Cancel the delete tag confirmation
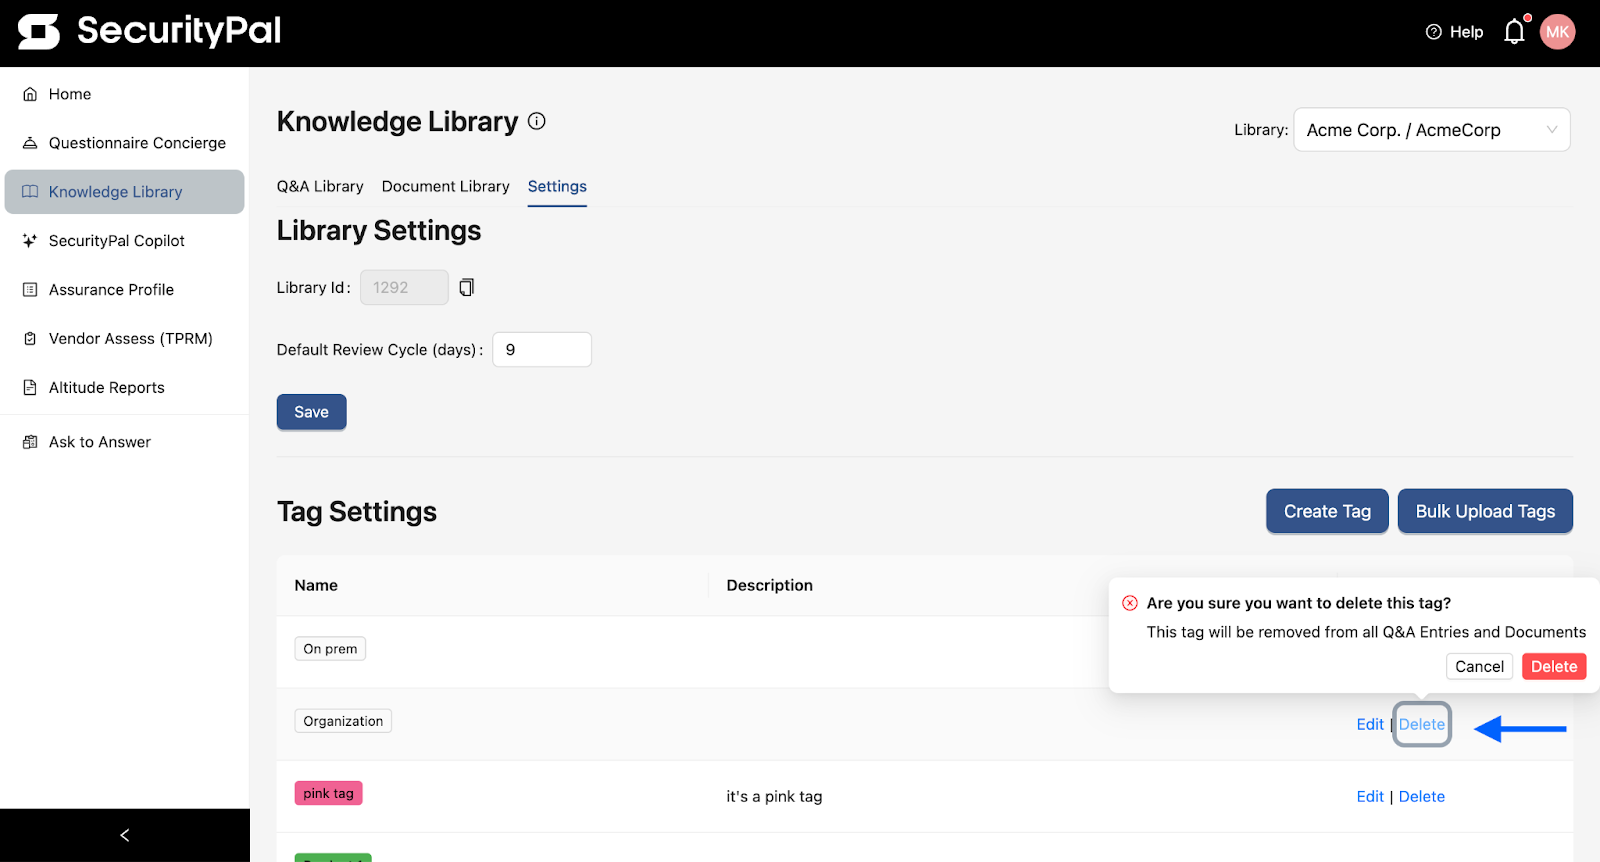Image resolution: width=1600 pixels, height=862 pixels. tap(1479, 667)
